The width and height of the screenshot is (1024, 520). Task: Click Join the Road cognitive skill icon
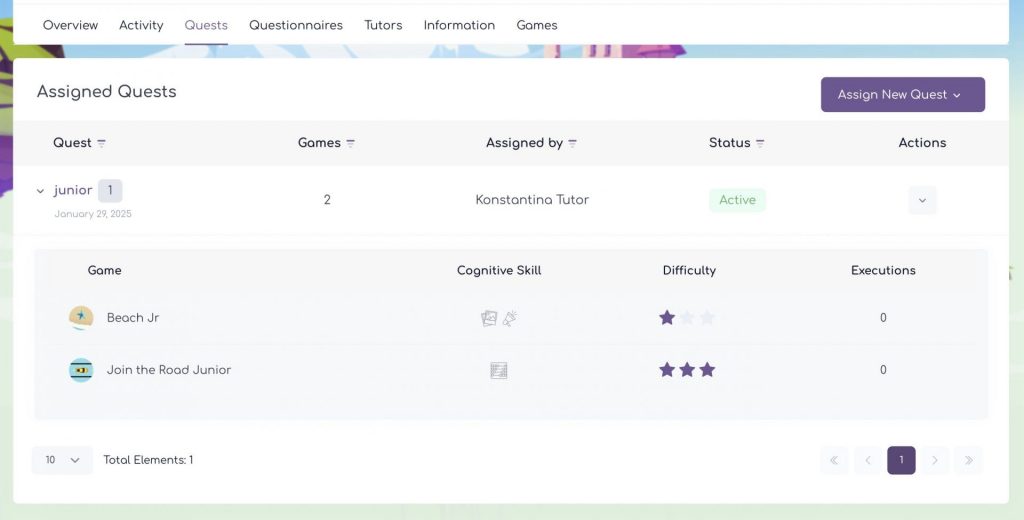coord(499,370)
